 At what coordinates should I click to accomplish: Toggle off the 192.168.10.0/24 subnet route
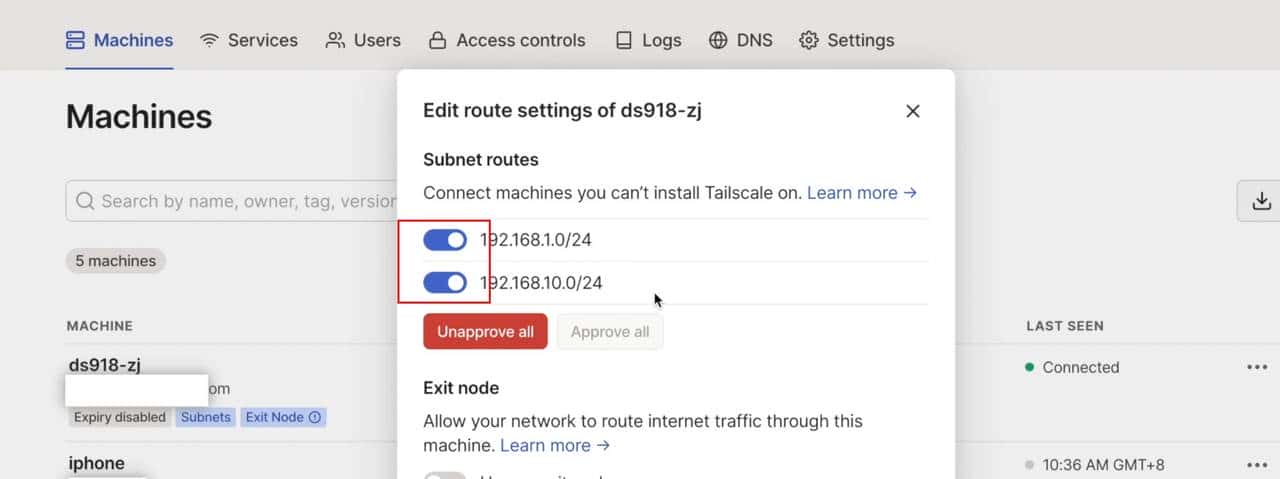[x=445, y=283]
